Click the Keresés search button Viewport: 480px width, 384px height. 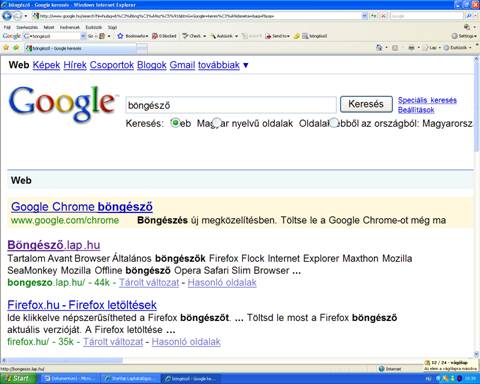(366, 104)
